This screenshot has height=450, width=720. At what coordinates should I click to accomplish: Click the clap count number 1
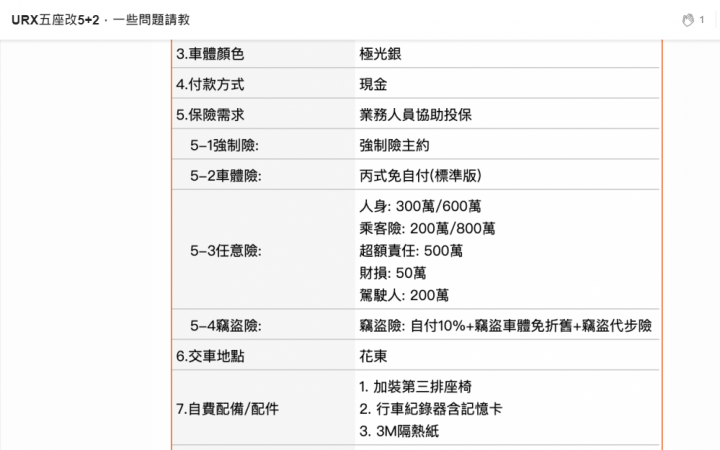pyautogui.click(x=701, y=20)
